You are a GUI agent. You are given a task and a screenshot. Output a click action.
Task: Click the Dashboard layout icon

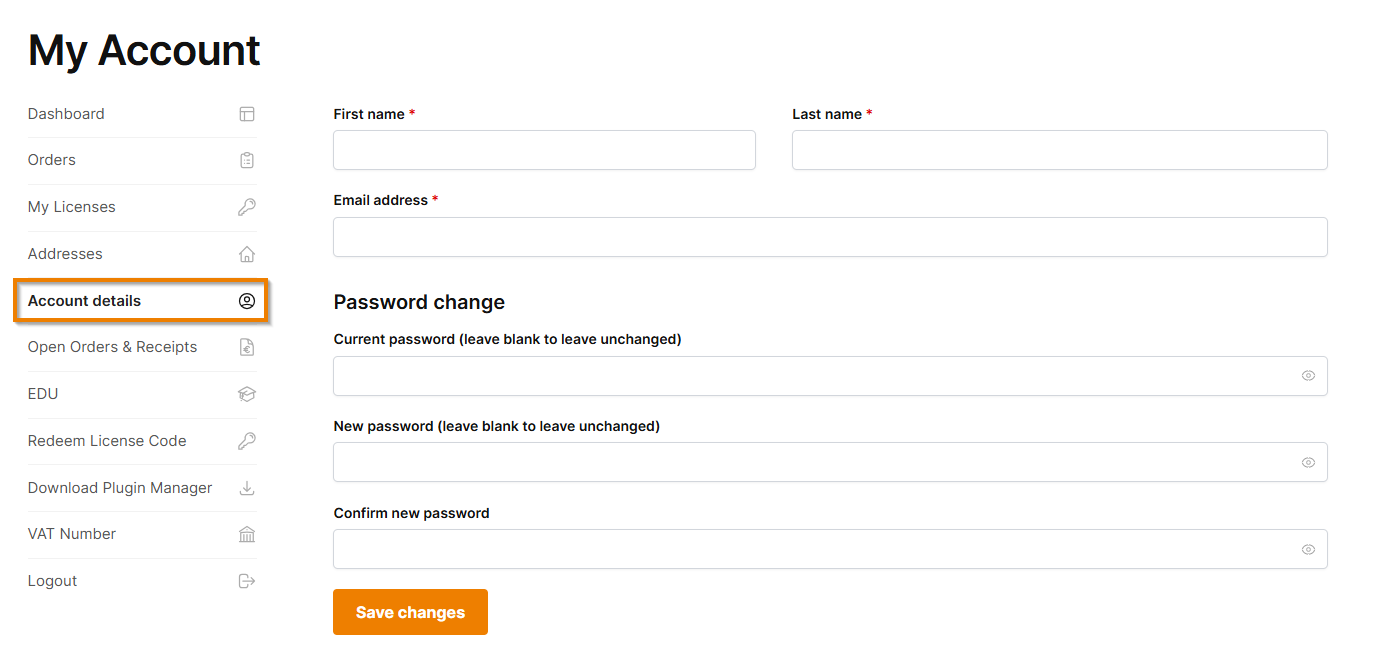point(247,114)
